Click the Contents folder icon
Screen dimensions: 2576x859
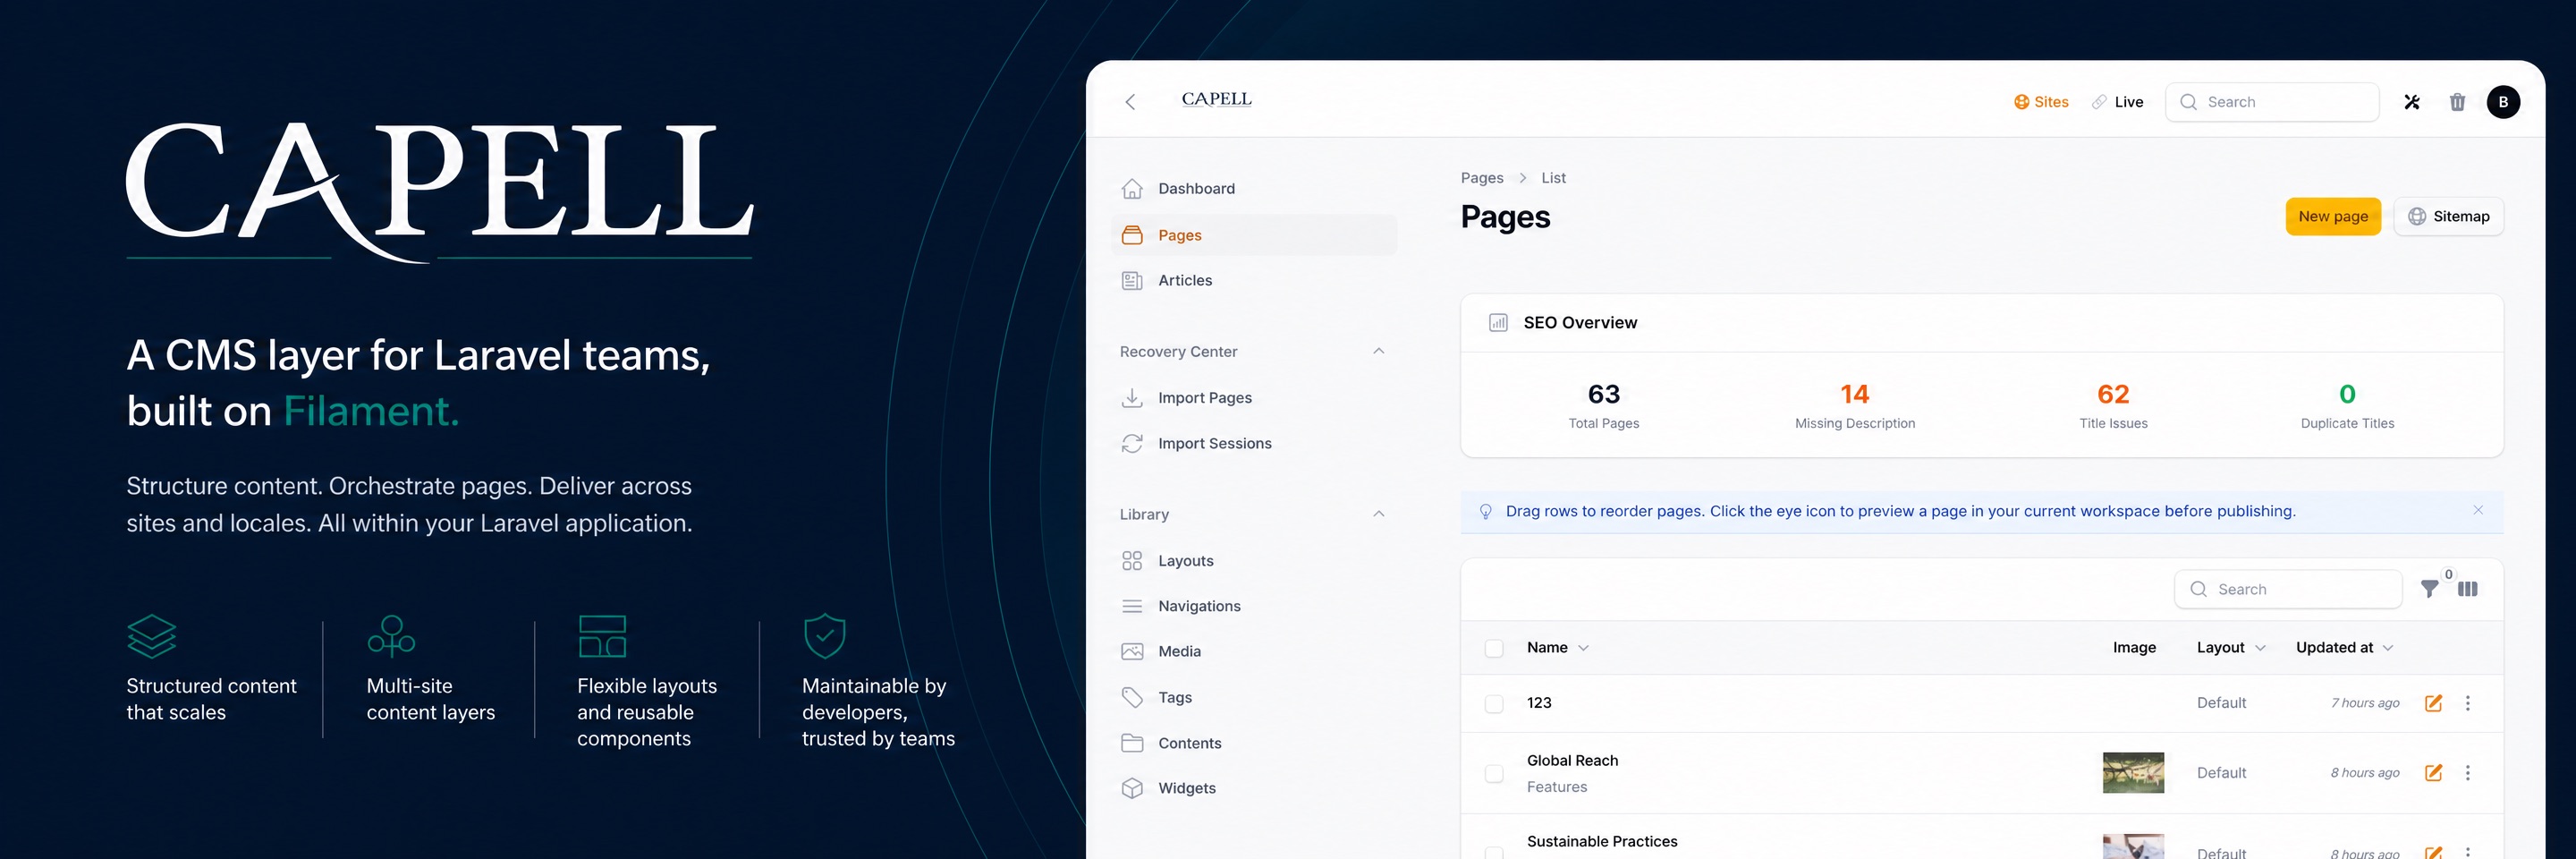coord(1132,743)
